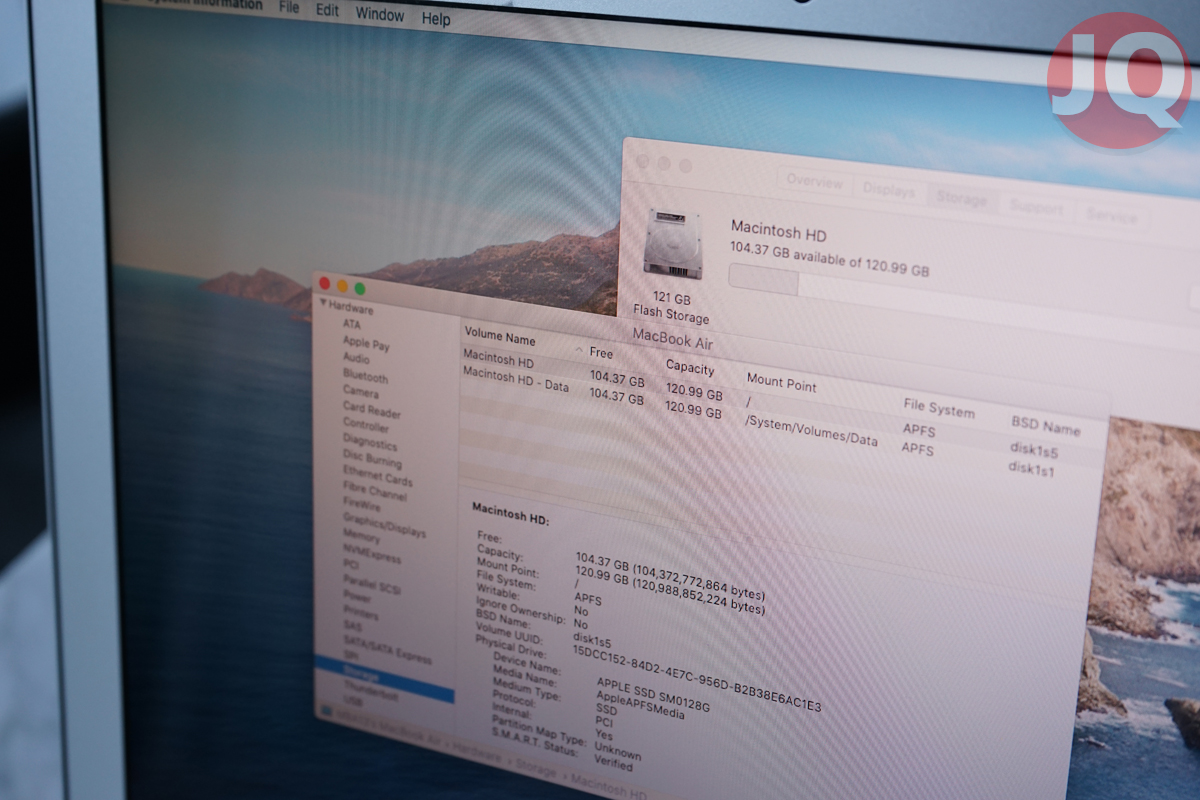
Task: Sort volumes by the Free column header
Action: coord(601,353)
